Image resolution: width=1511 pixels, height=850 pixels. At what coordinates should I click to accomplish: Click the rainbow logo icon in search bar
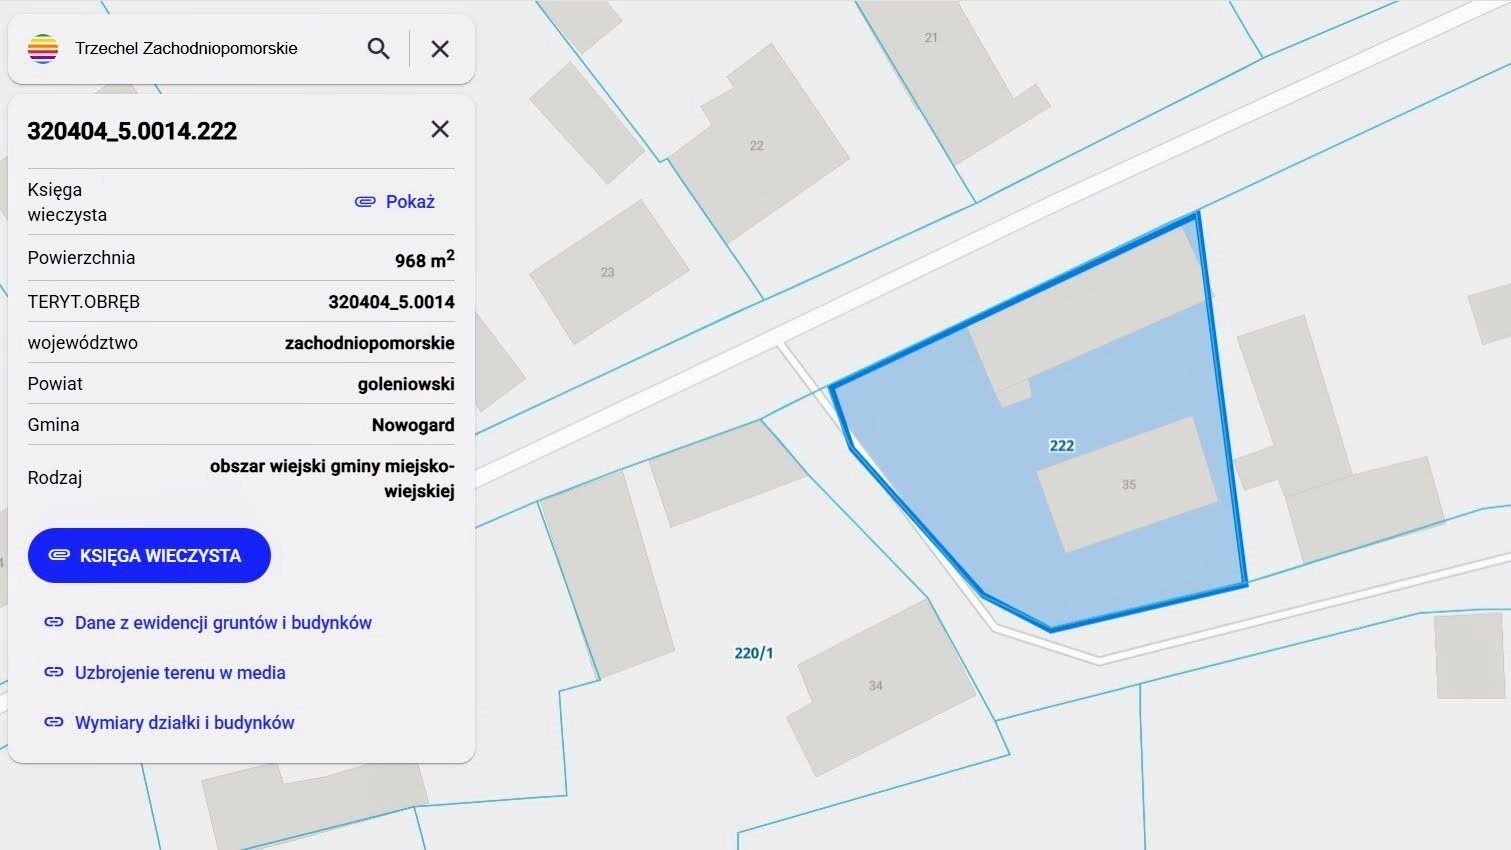point(43,48)
